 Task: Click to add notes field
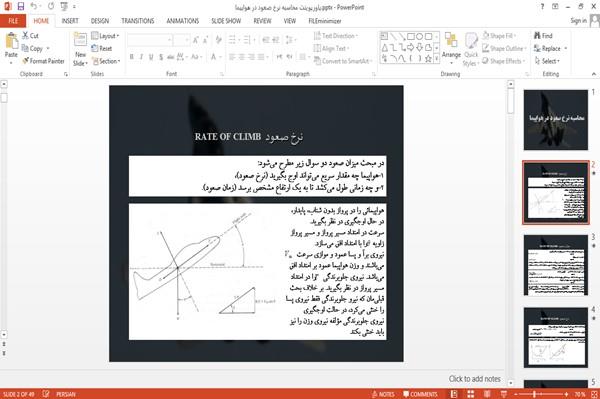click(474, 378)
